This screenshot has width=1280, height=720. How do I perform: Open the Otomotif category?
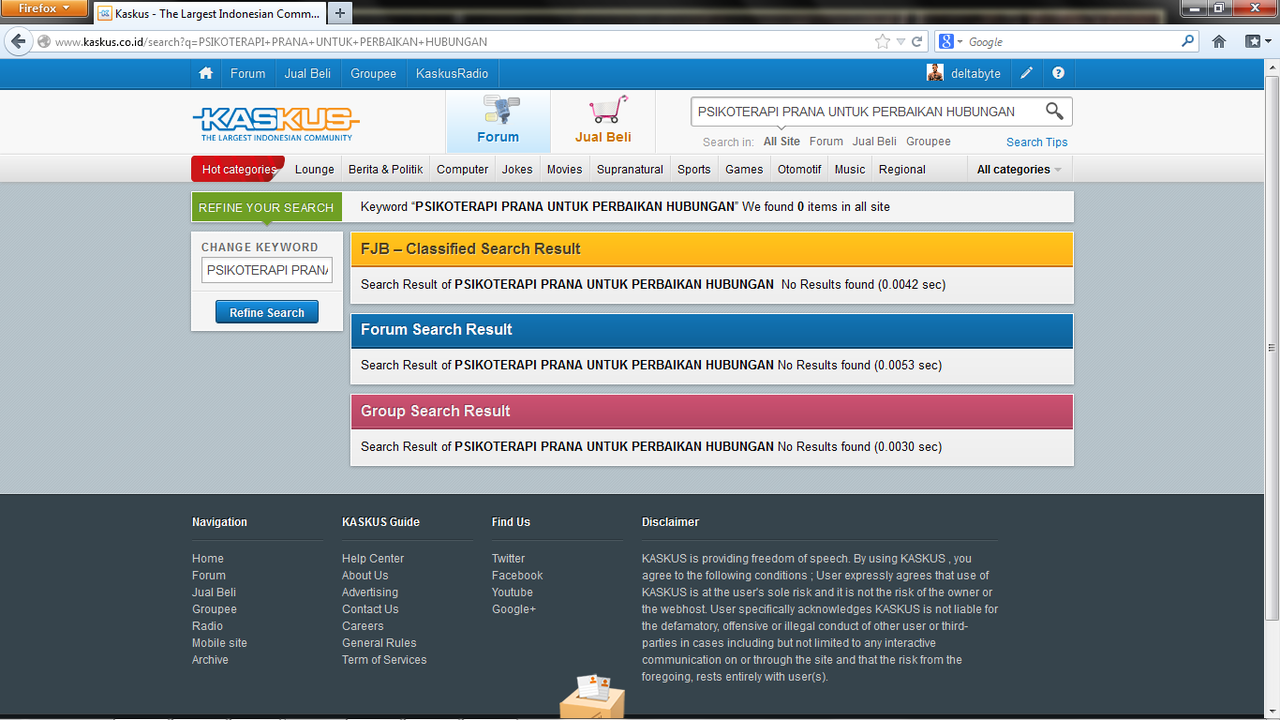coord(799,169)
